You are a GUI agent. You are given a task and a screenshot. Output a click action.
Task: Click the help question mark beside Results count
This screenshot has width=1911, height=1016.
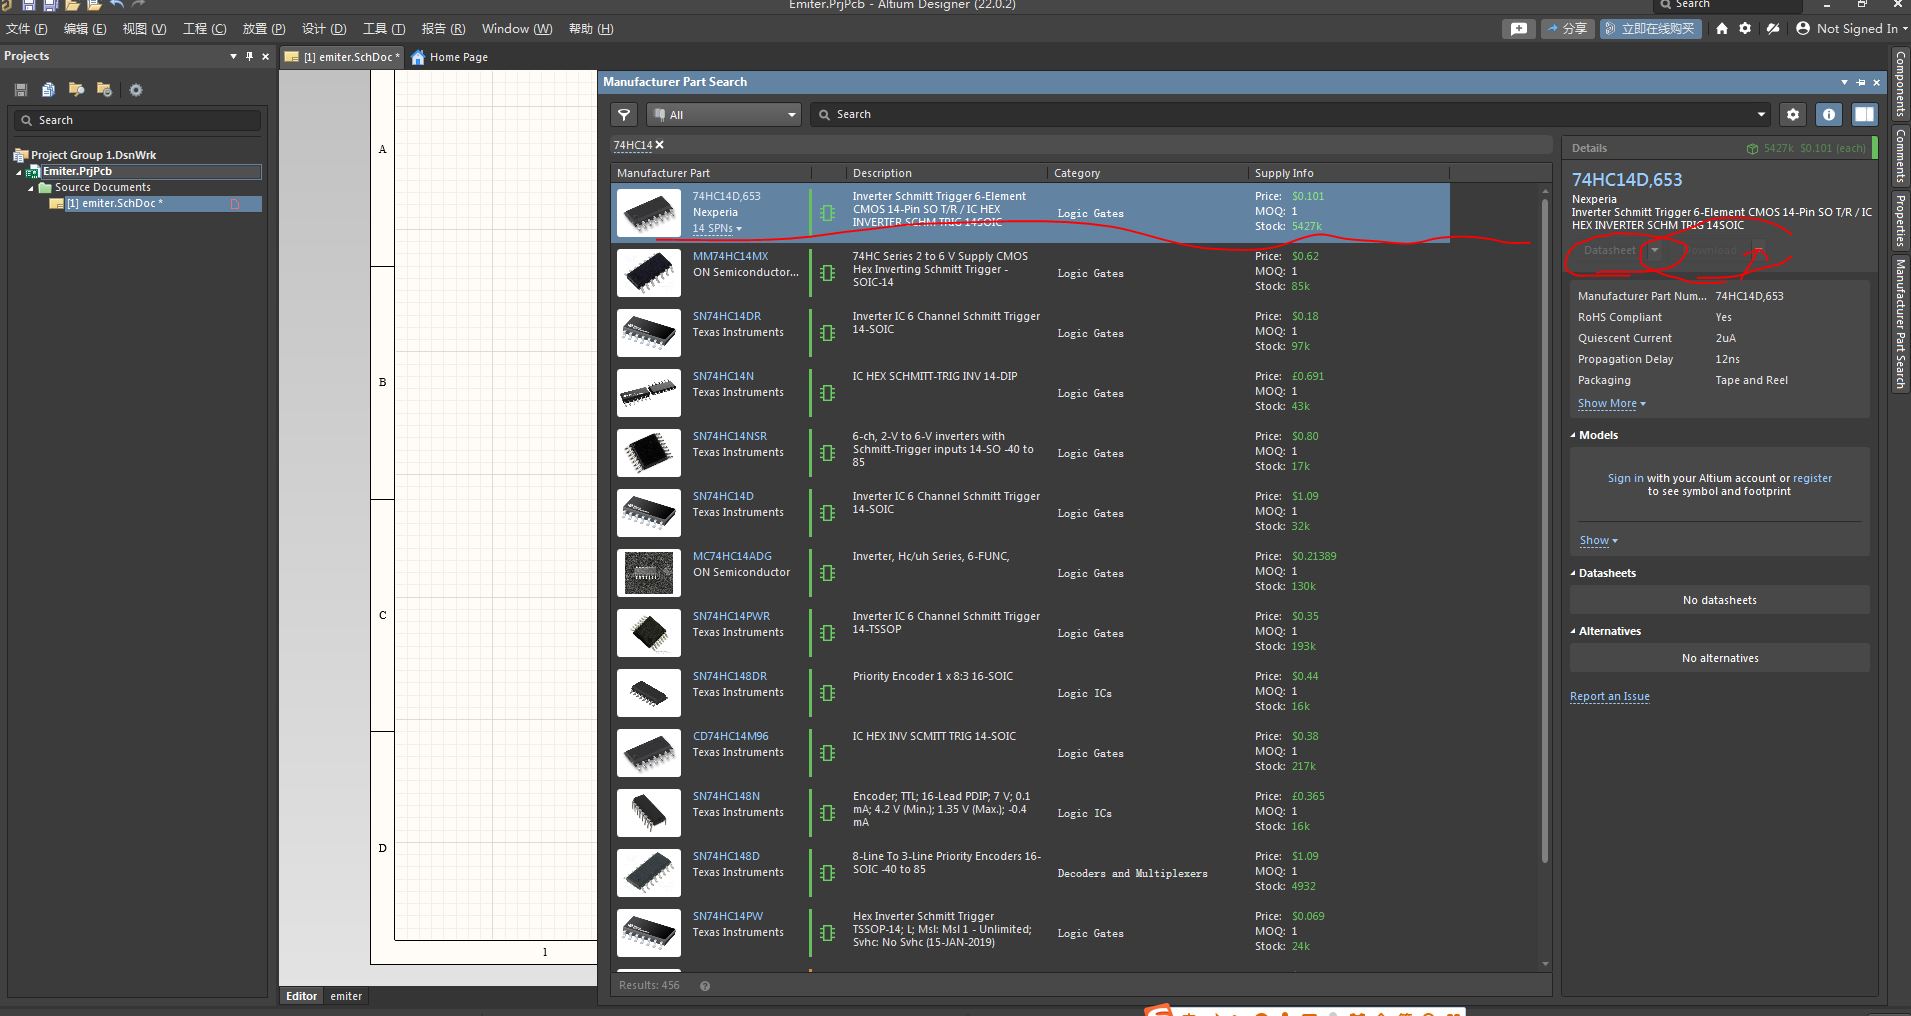(x=705, y=986)
